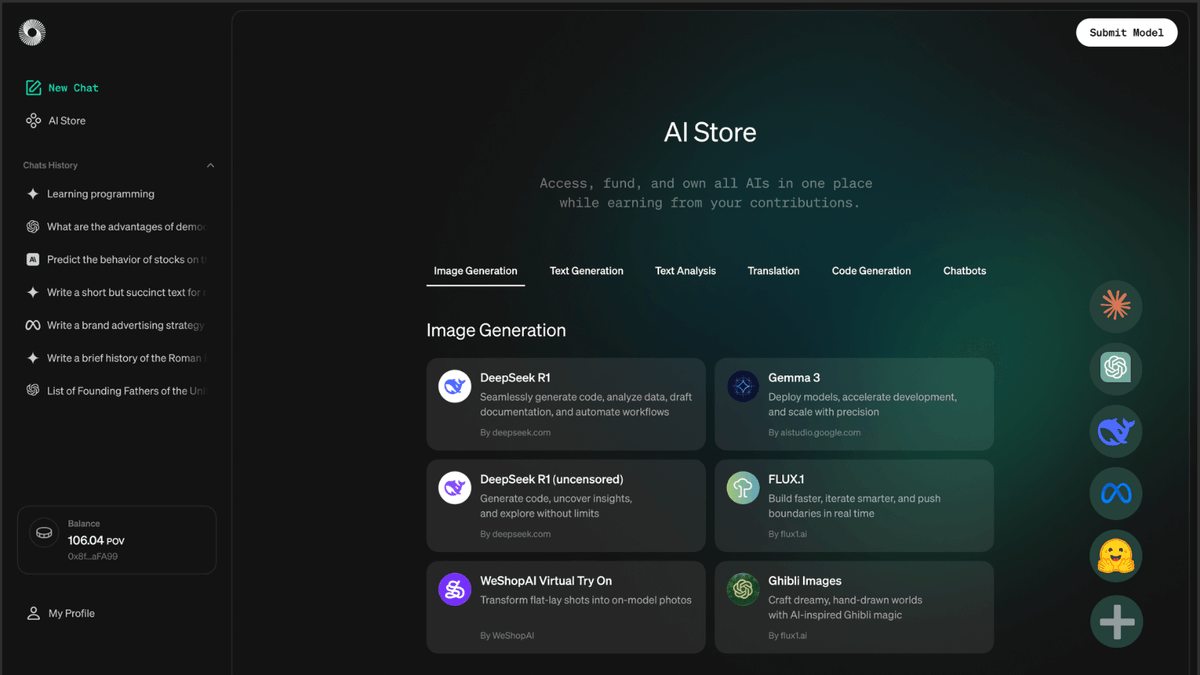This screenshot has width=1200, height=675.
Task: Click the Meta icon in right dock
Action: click(1116, 494)
